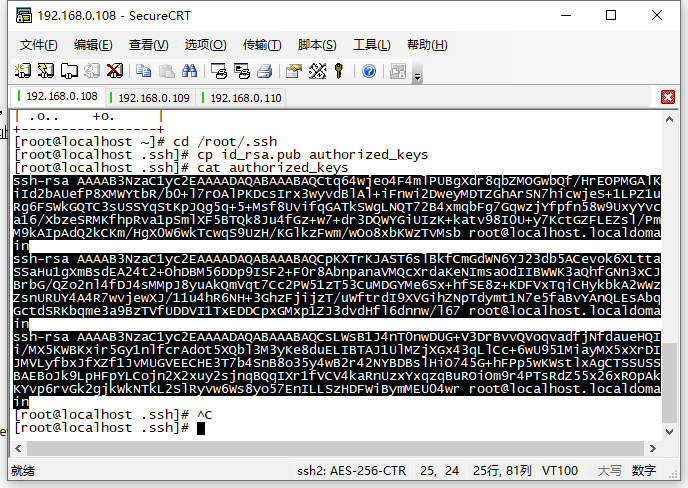Screen dimensions: 688x488
Task: Click the vertical scrollbar up arrow
Action: coord(670,119)
